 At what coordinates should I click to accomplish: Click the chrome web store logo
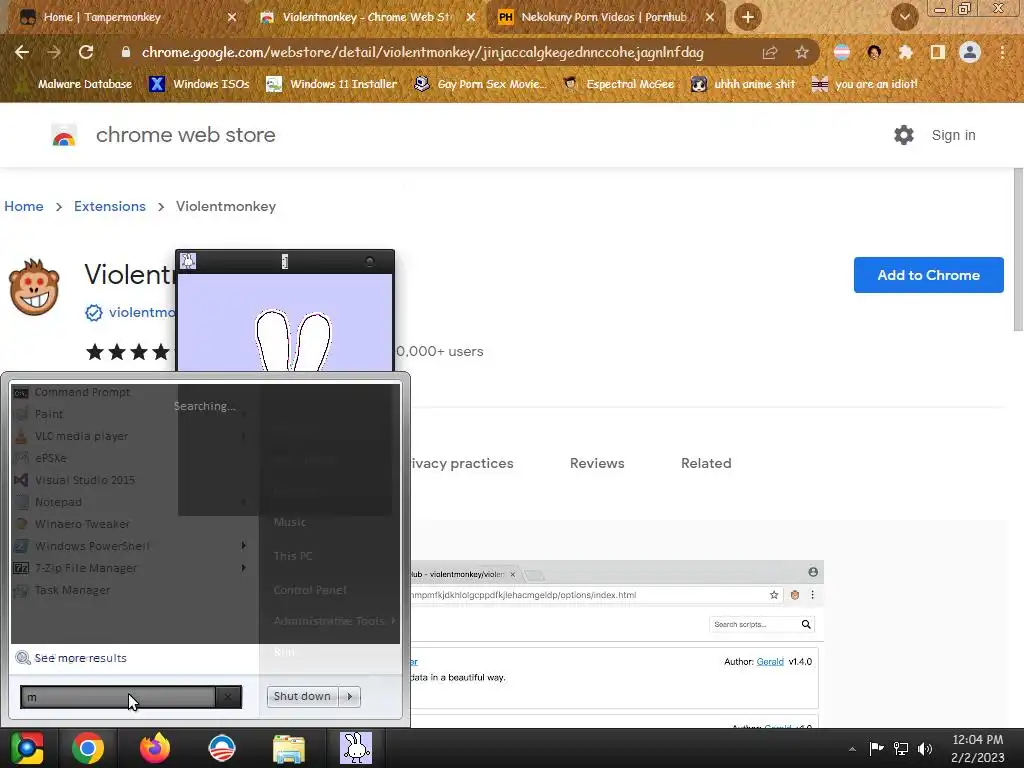click(164, 135)
